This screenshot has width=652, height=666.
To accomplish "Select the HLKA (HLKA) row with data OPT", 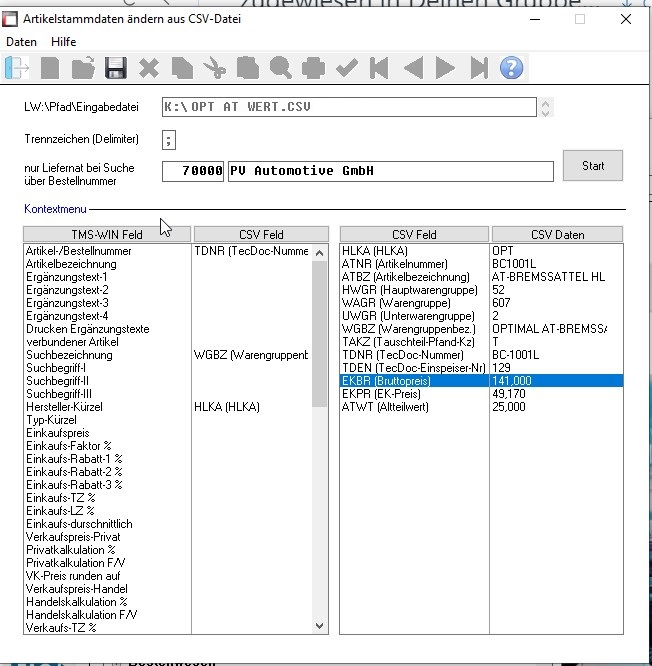I will (481, 251).
